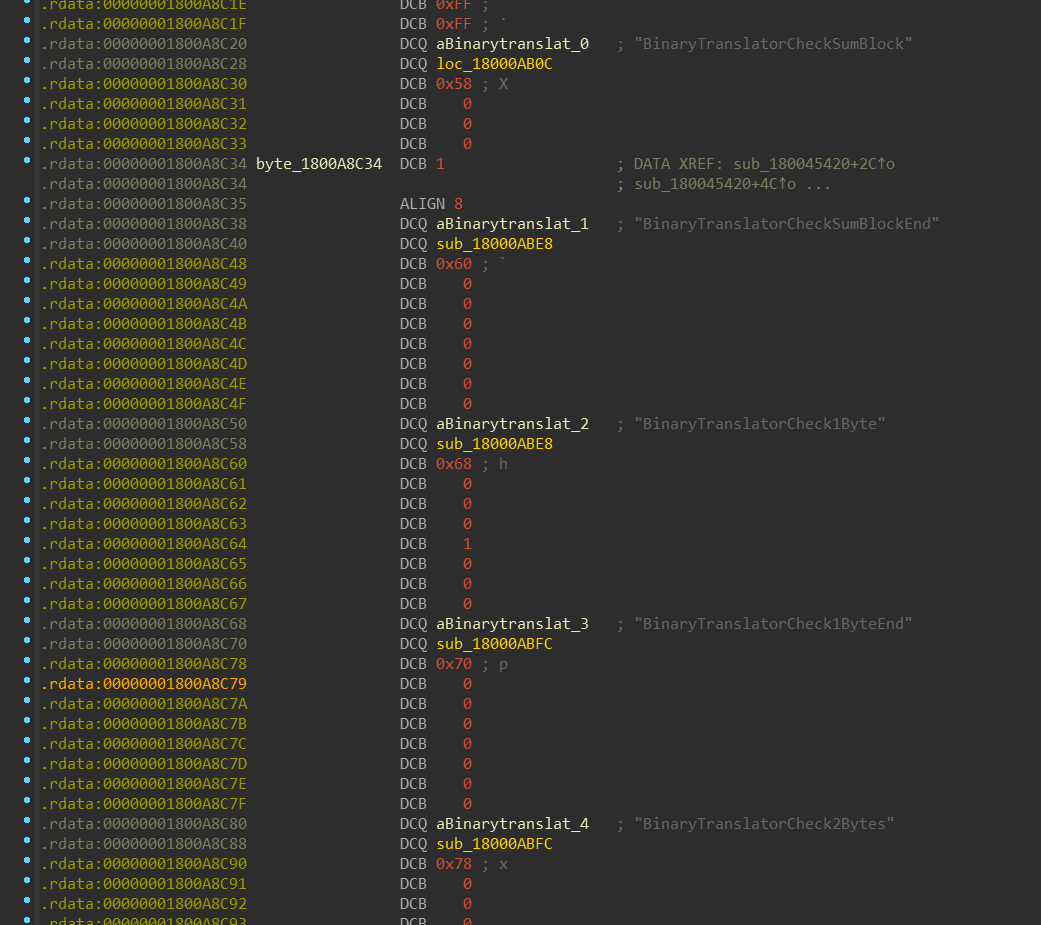Click the breakpoint dot beside address 1800A8C90
Viewport: 1041px width, 925px height.
point(27,861)
